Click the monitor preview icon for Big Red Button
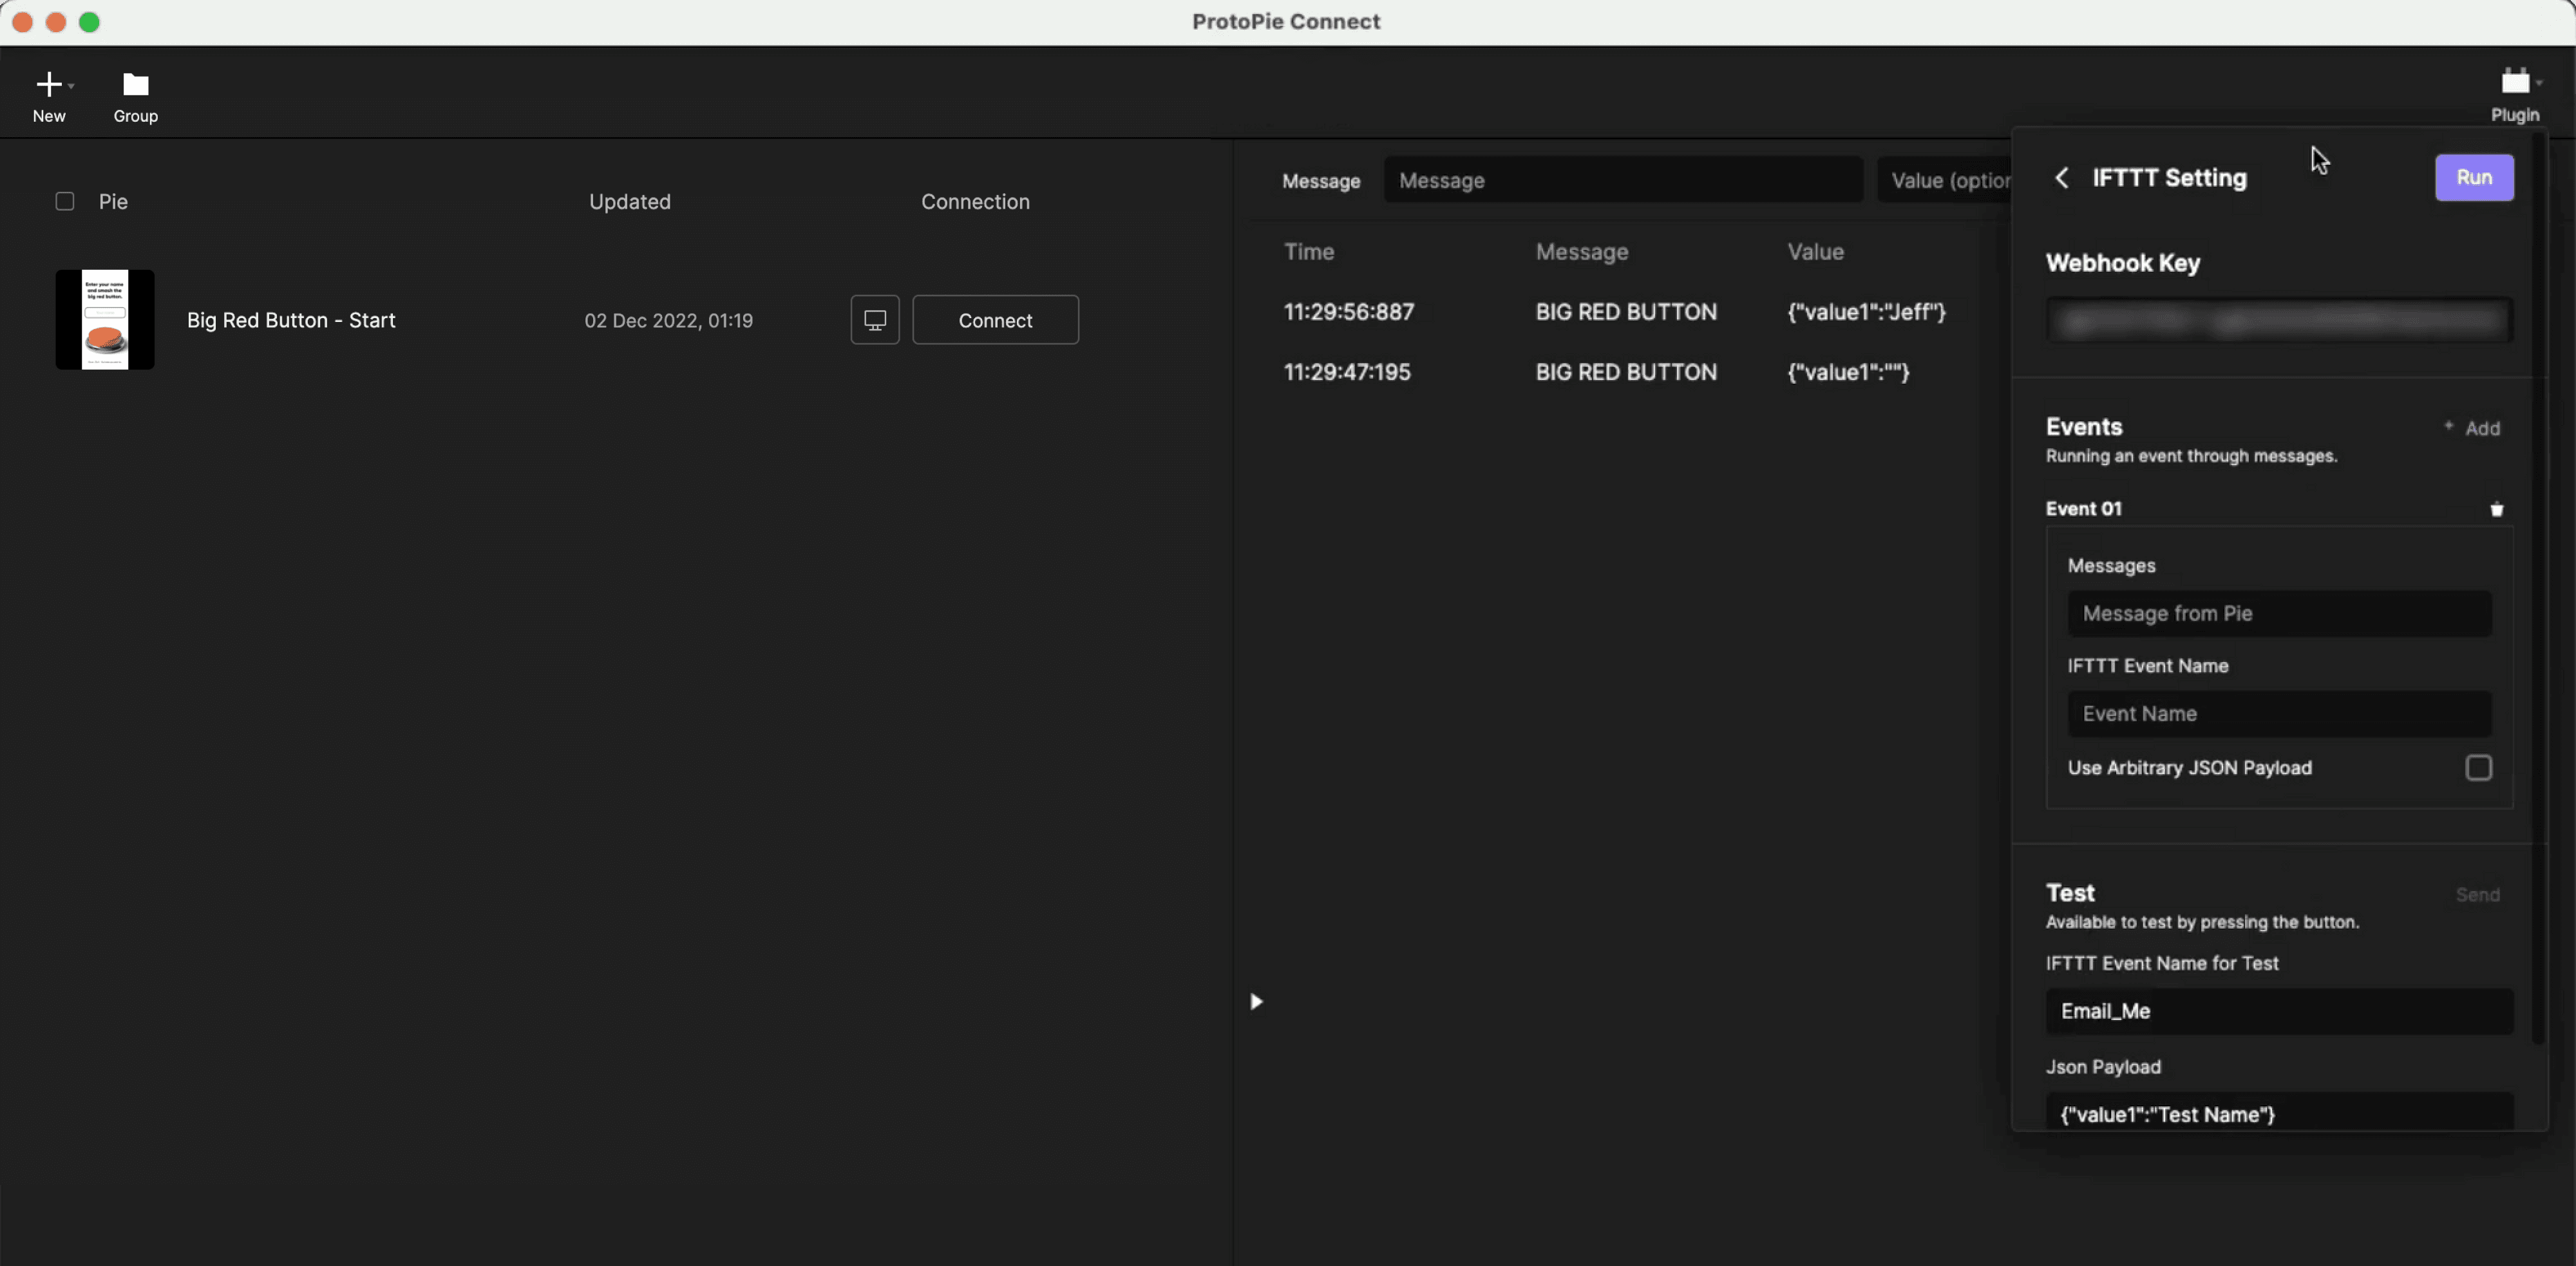This screenshot has width=2576, height=1266. (x=875, y=320)
